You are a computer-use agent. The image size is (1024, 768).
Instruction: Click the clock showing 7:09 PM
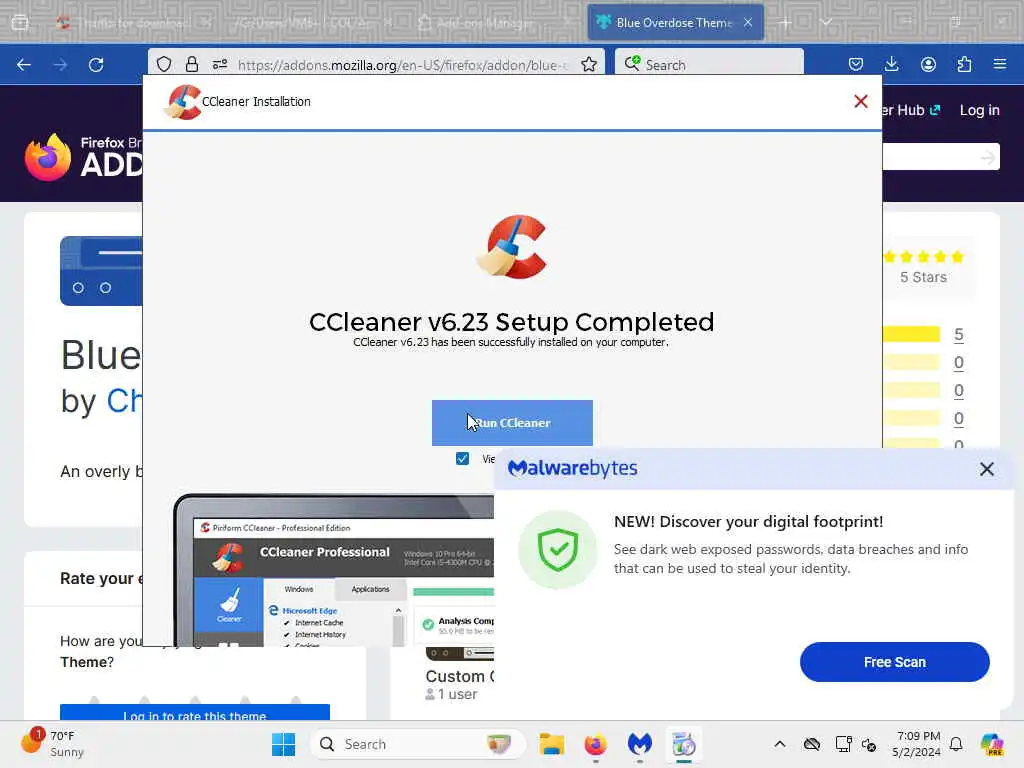tap(918, 744)
